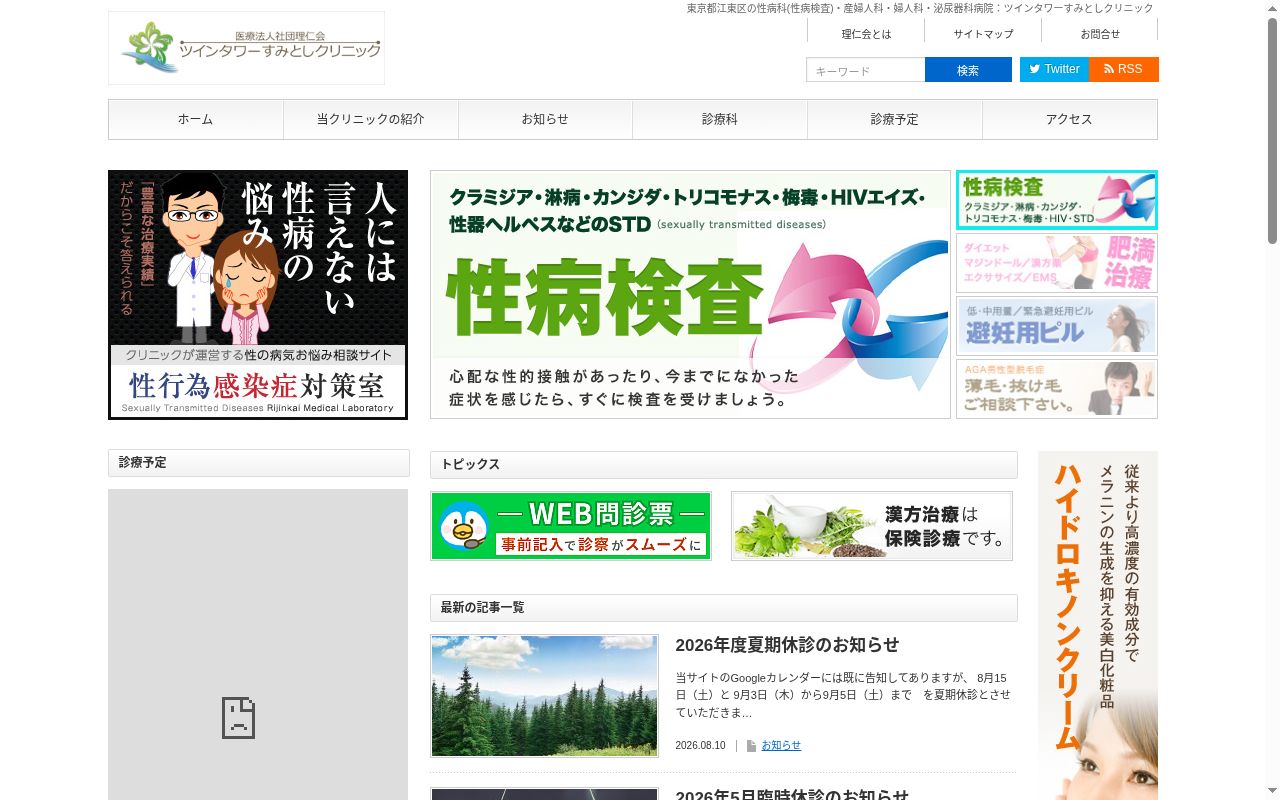Go to the お知らせ menu item
Screen dimensions: 1280x800
point(545,119)
